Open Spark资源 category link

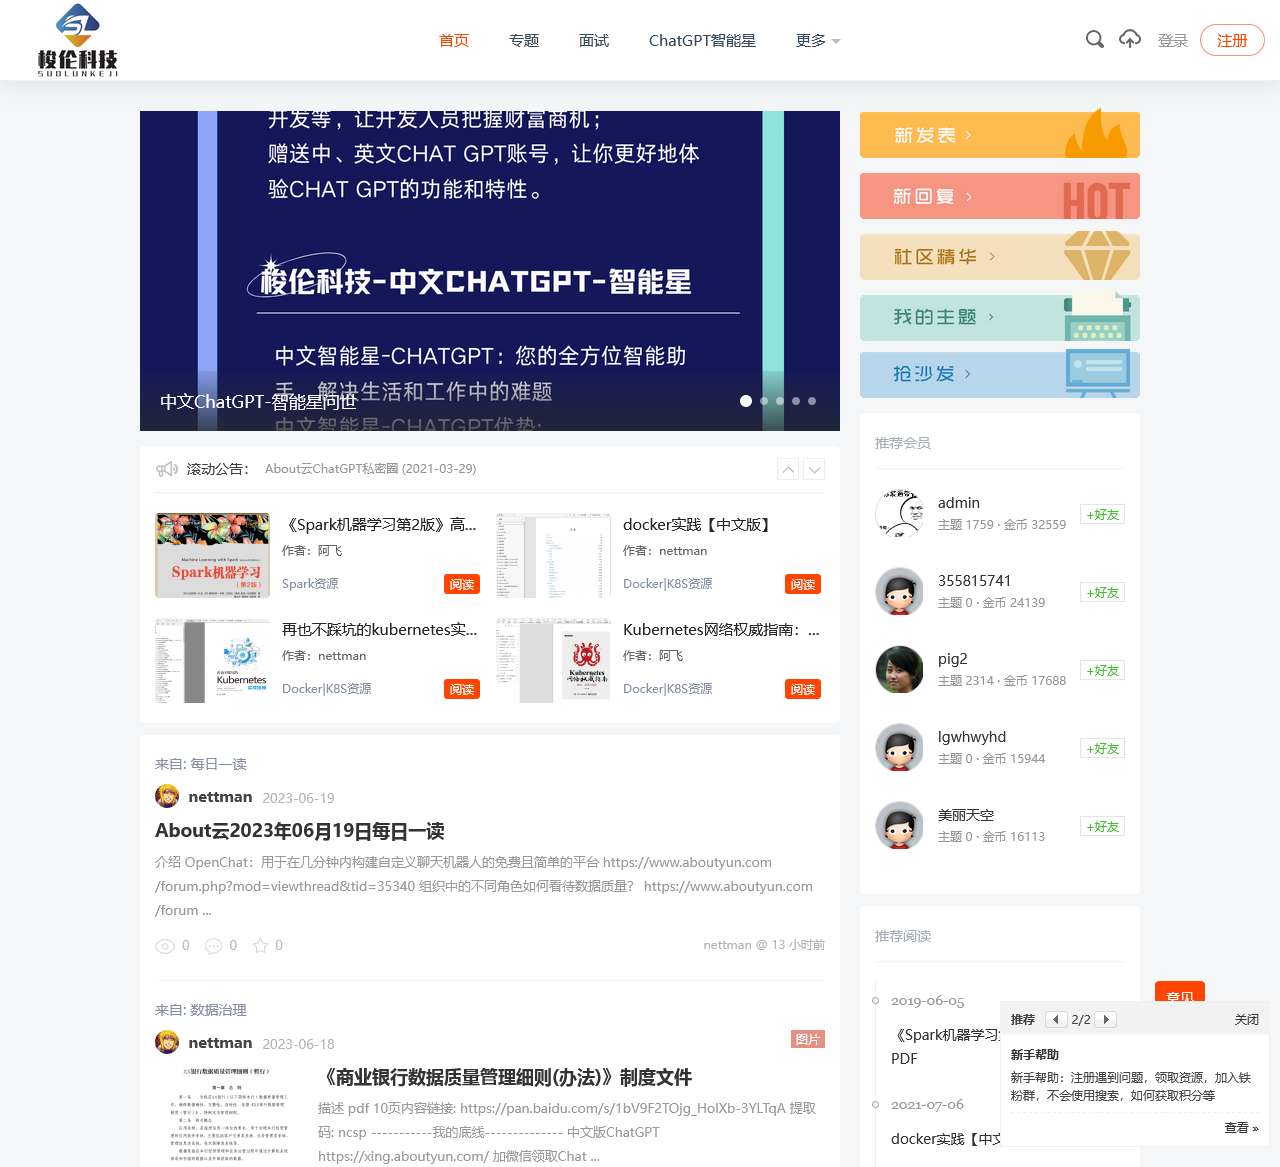tap(310, 584)
